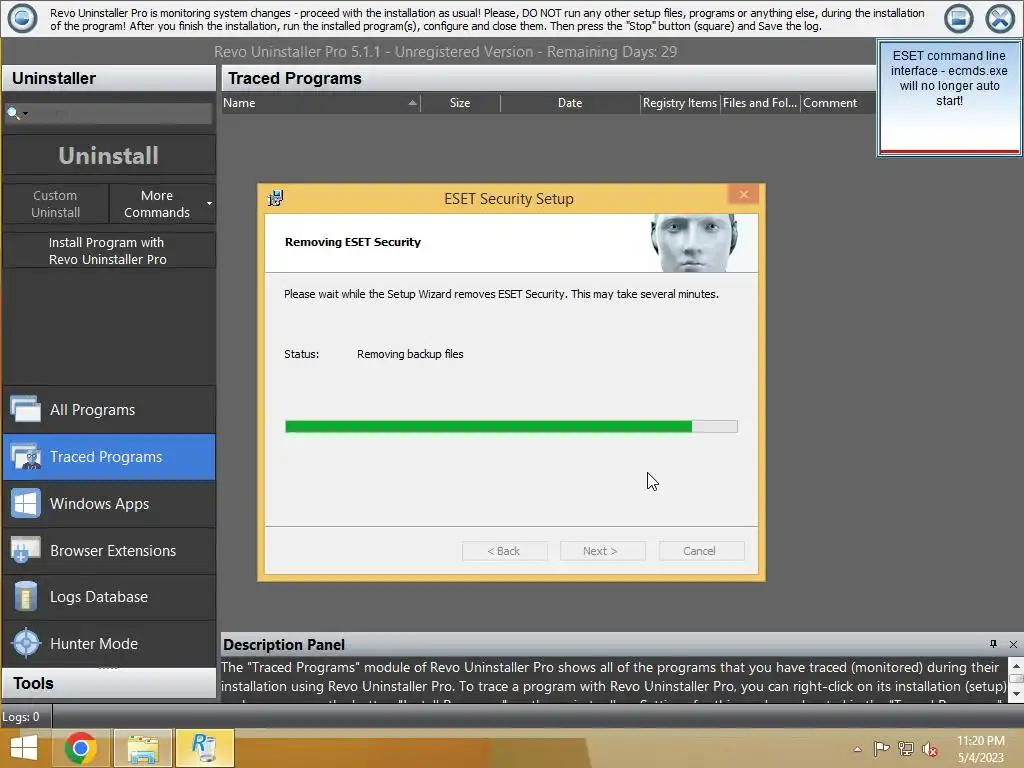The height and width of the screenshot is (768, 1024).
Task: Activate Hunter Mode label in sidebar
Action: click(x=94, y=643)
